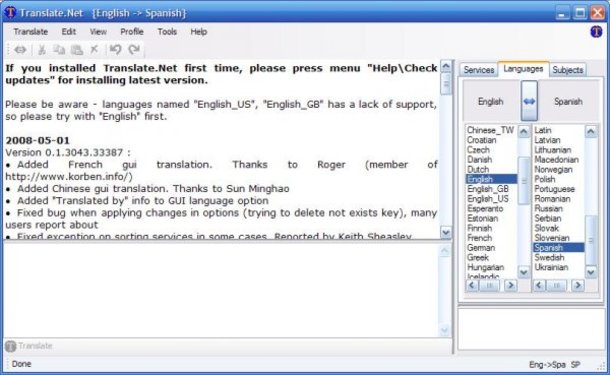
Task: Open the View menu
Action: point(98,32)
